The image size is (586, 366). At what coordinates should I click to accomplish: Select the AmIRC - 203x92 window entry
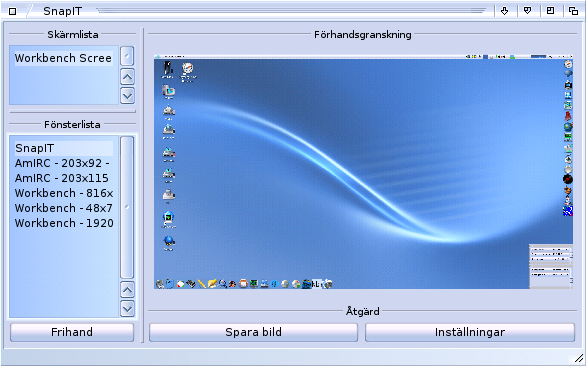(64, 163)
